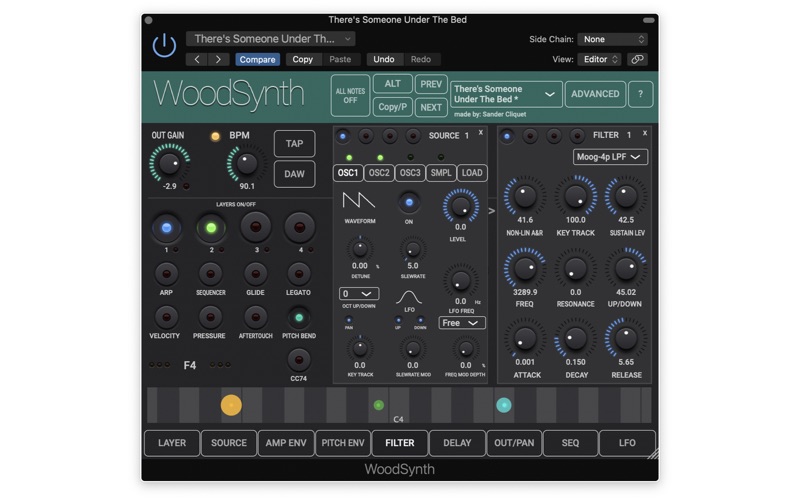Screen dimensions: 800x500
Task: Open the SEQ bottom tab
Action: [x=570, y=443]
